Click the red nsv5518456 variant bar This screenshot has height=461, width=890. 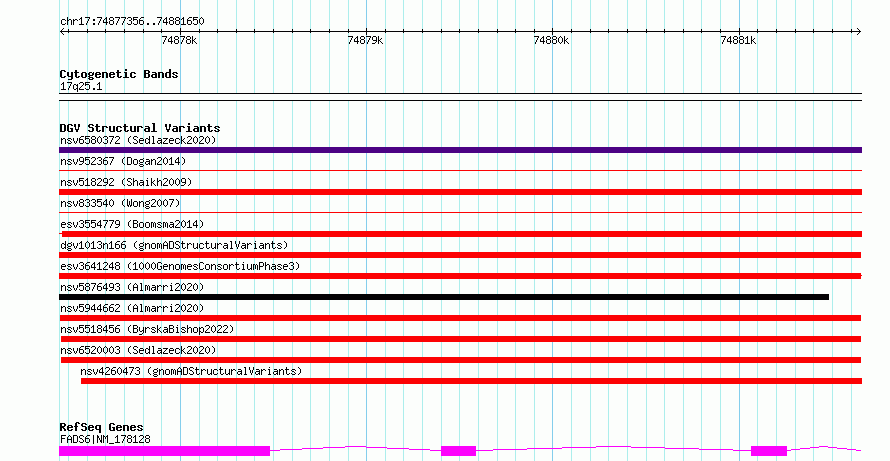click(461, 339)
